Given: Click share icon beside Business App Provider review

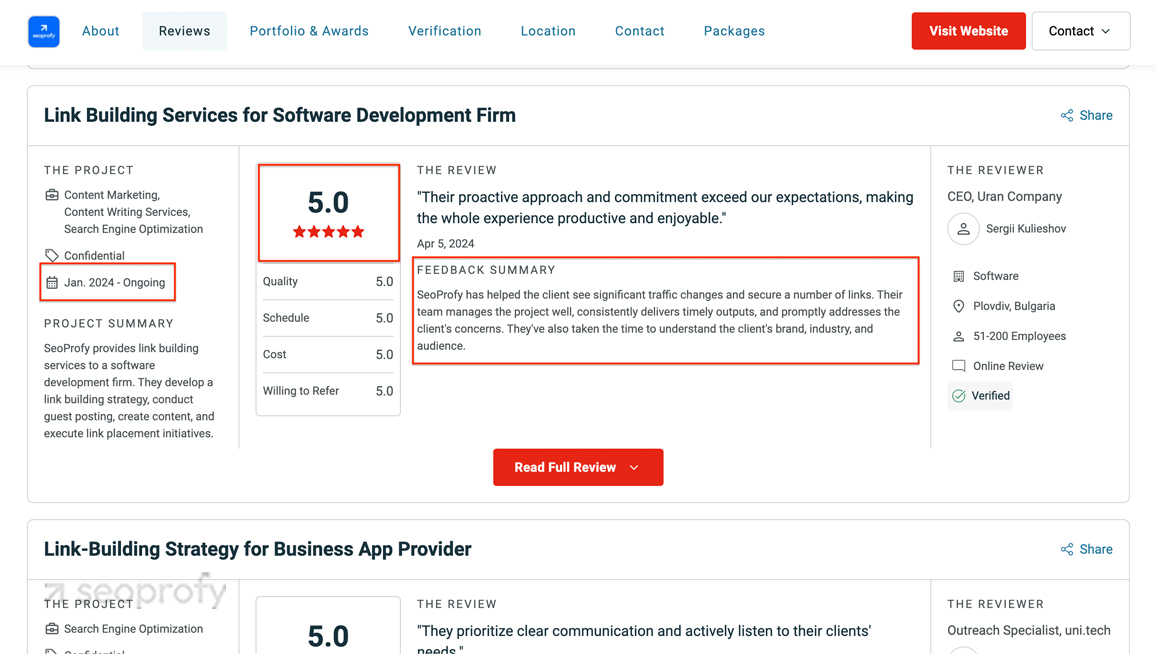Looking at the screenshot, I should coord(1067,549).
